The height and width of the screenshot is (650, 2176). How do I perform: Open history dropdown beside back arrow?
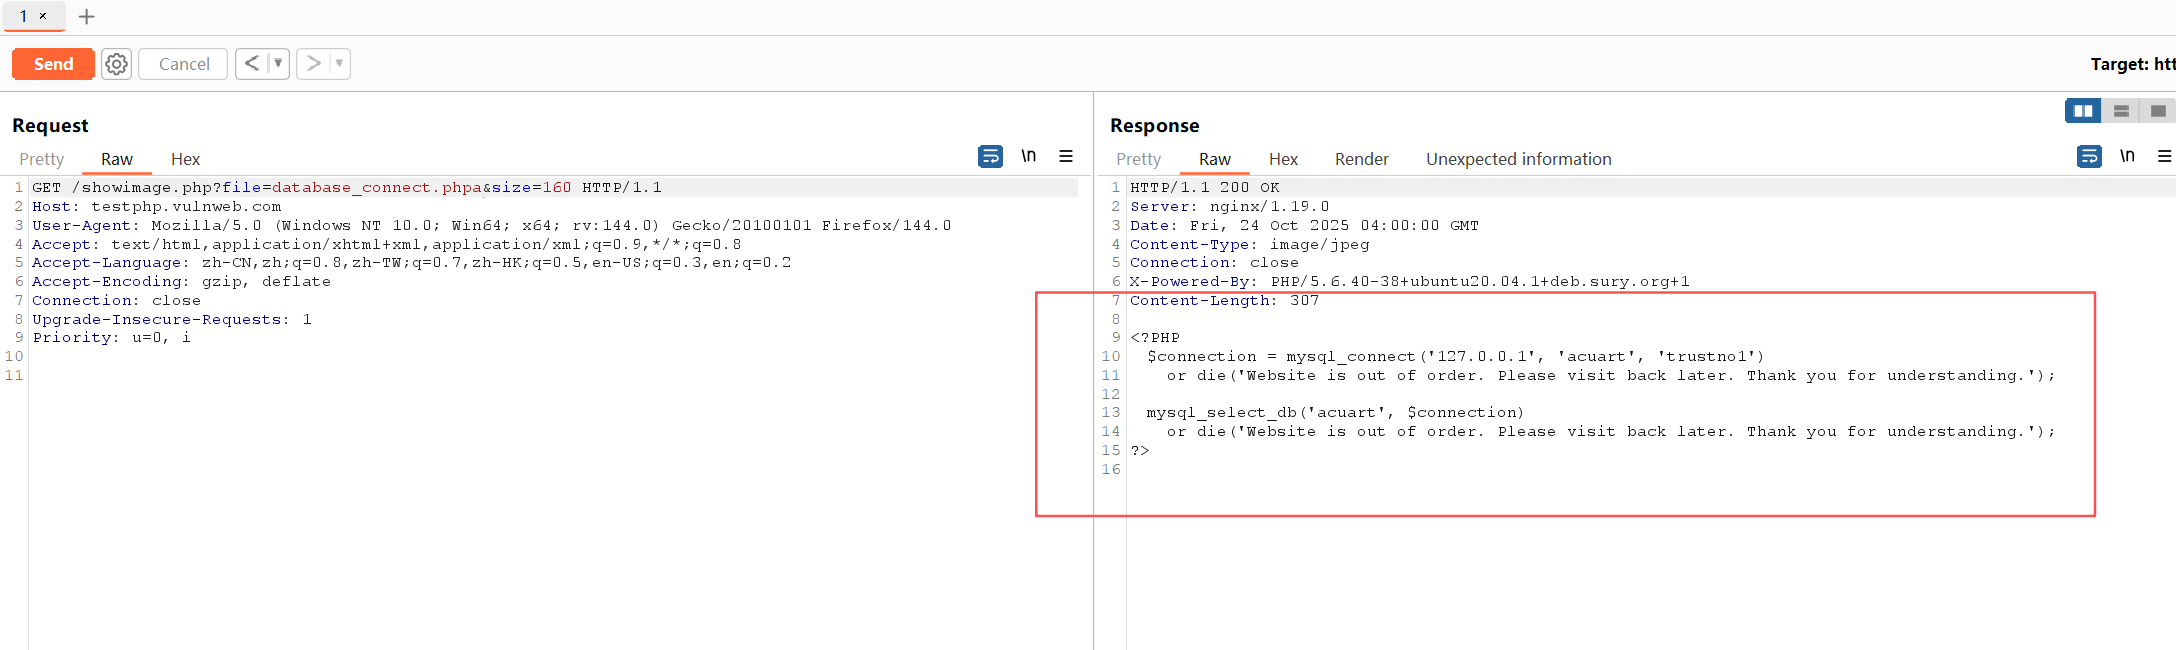coord(278,63)
